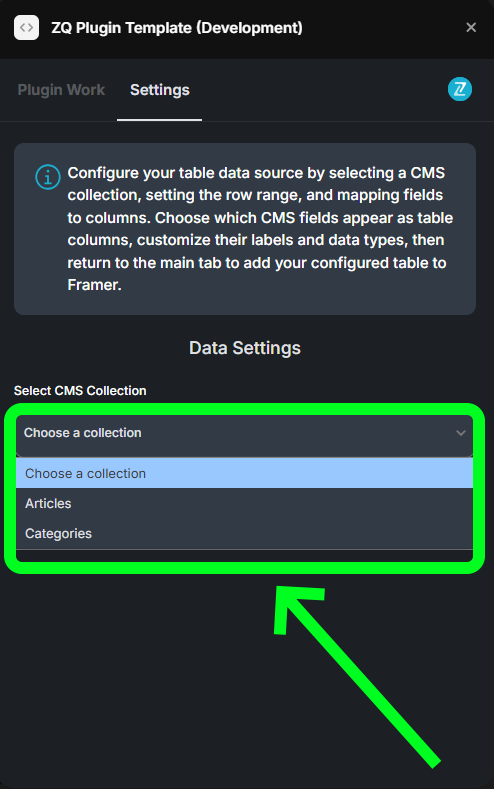494x789 pixels.
Task: Click the Select CMS Collection label
Action: [x=80, y=390]
